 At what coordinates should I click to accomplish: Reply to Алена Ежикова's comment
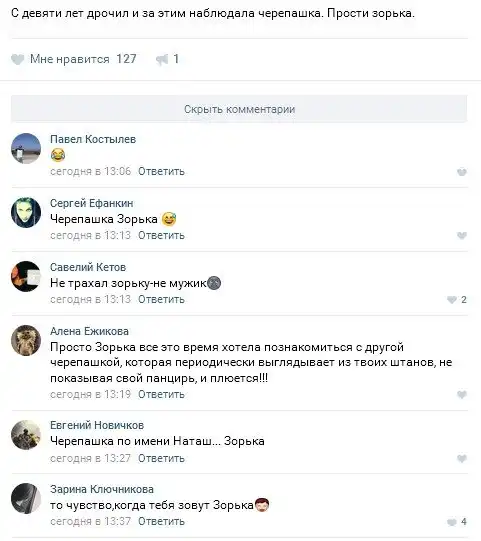[161, 394]
